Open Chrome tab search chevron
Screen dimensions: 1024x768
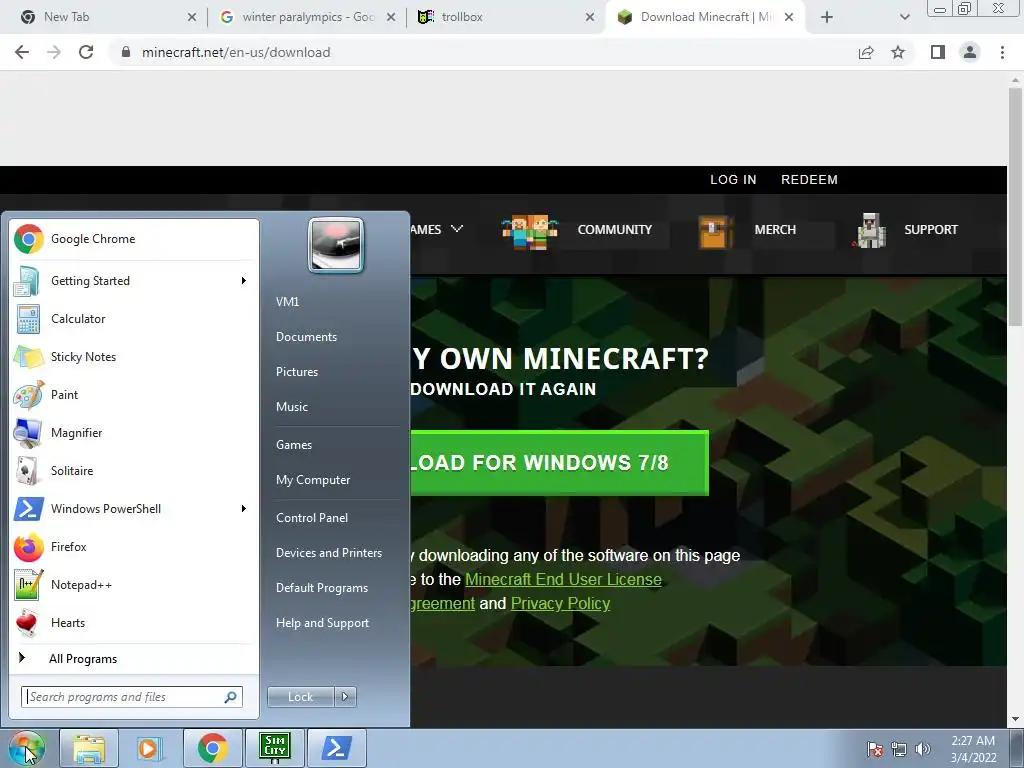(904, 18)
